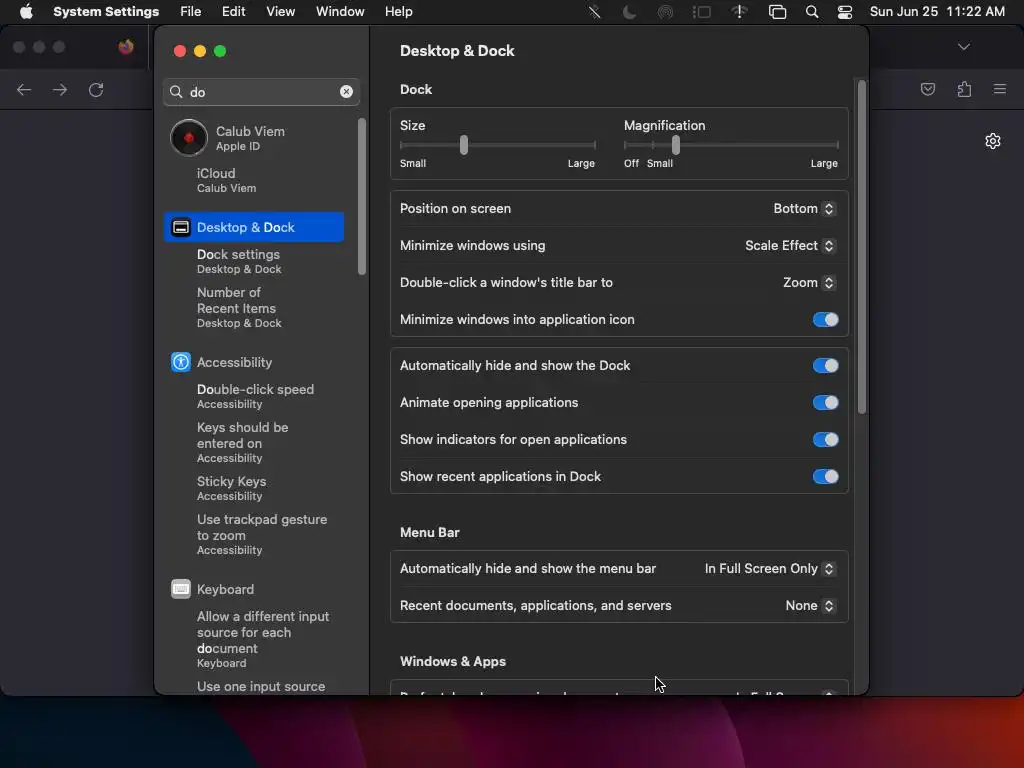Open Automatically hide and show menu bar dropdown

point(769,568)
